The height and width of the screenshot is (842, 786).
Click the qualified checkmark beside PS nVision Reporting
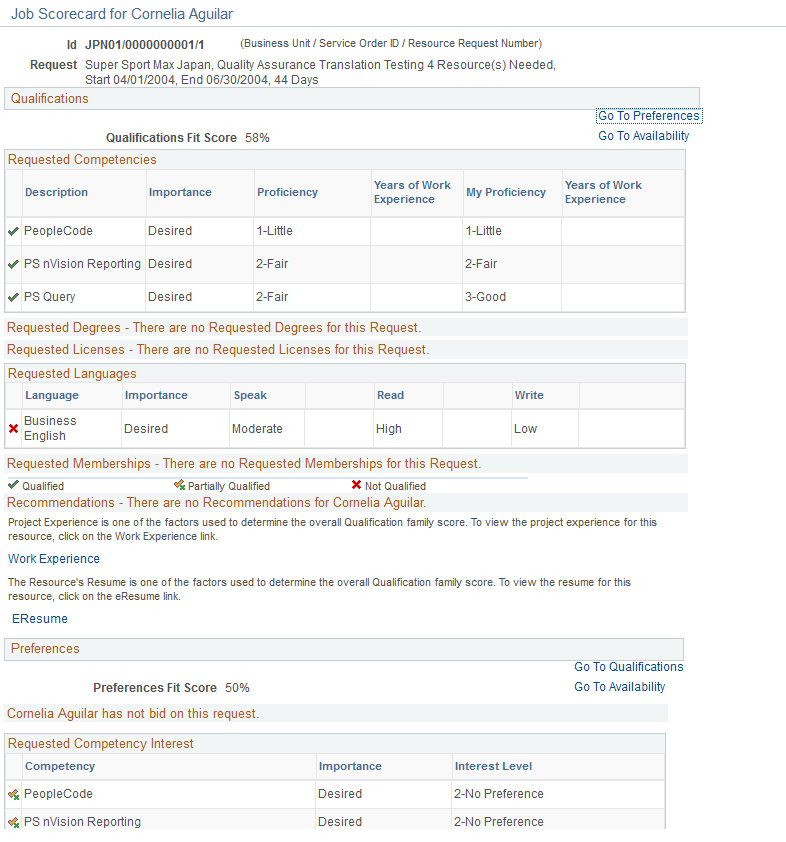click(13, 264)
